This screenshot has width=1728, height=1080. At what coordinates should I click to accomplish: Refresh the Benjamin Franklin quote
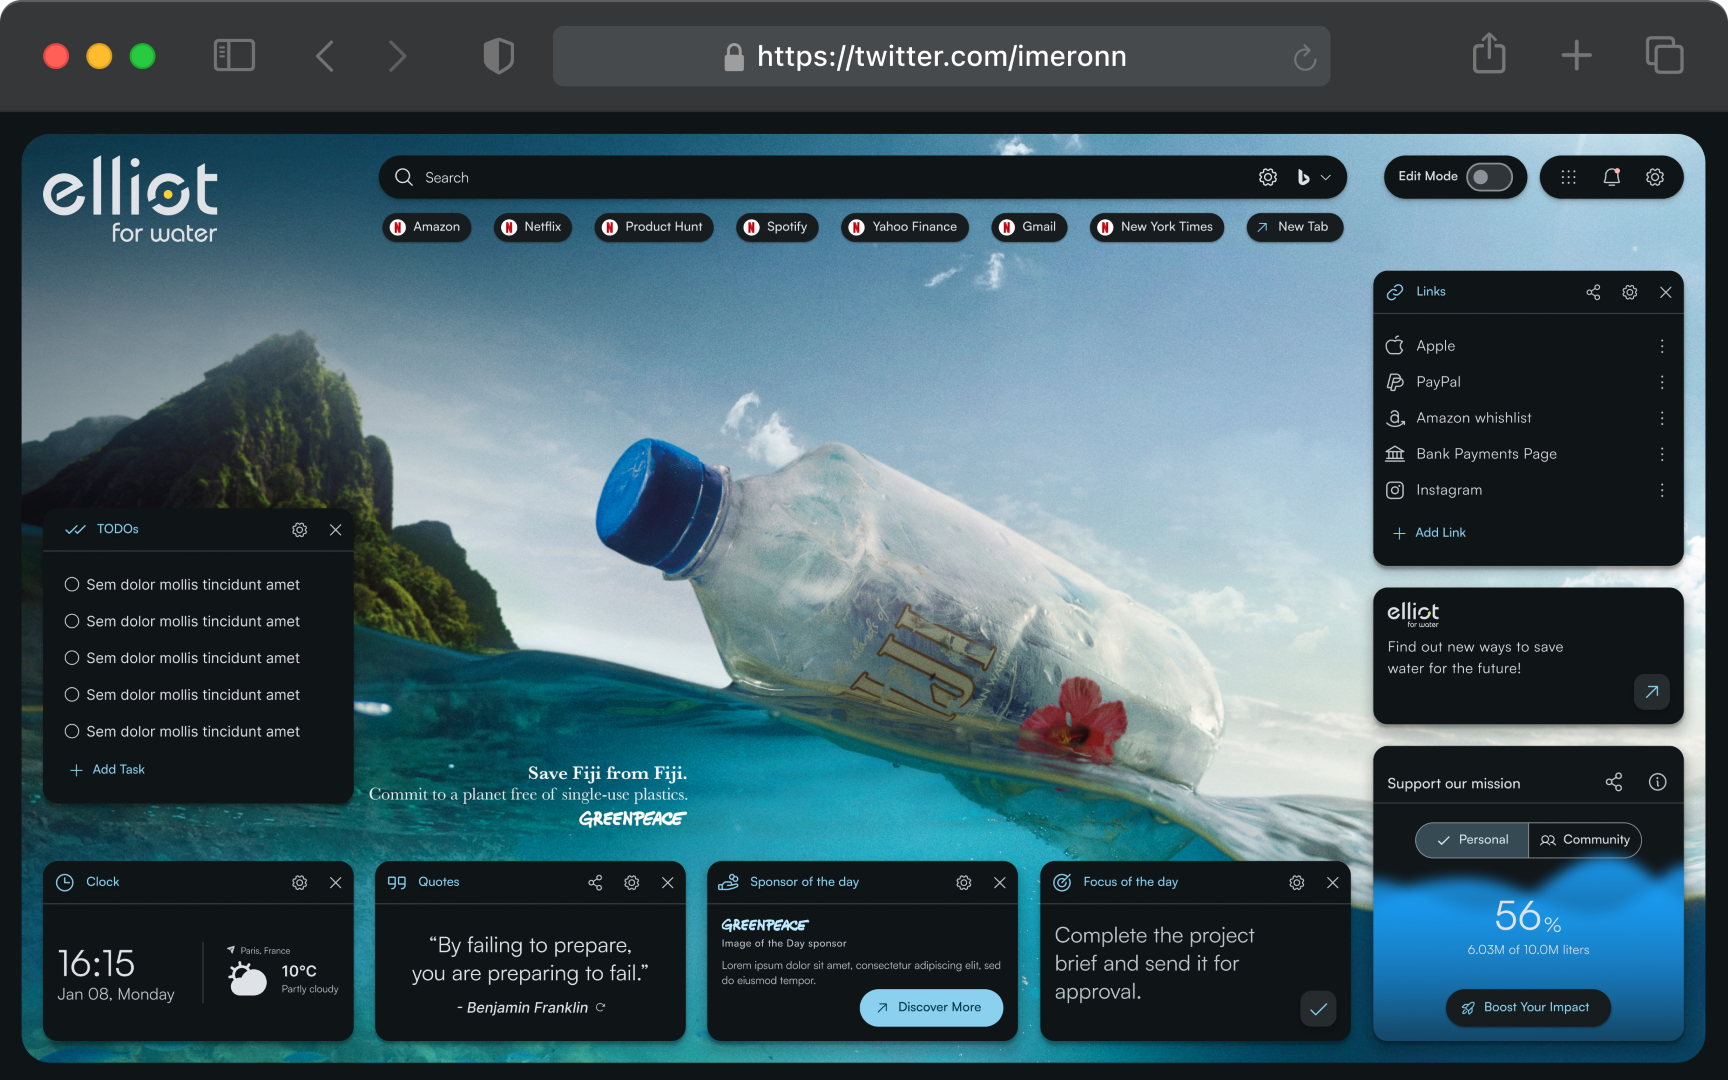pyautogui.click(x=601, y=1007)
